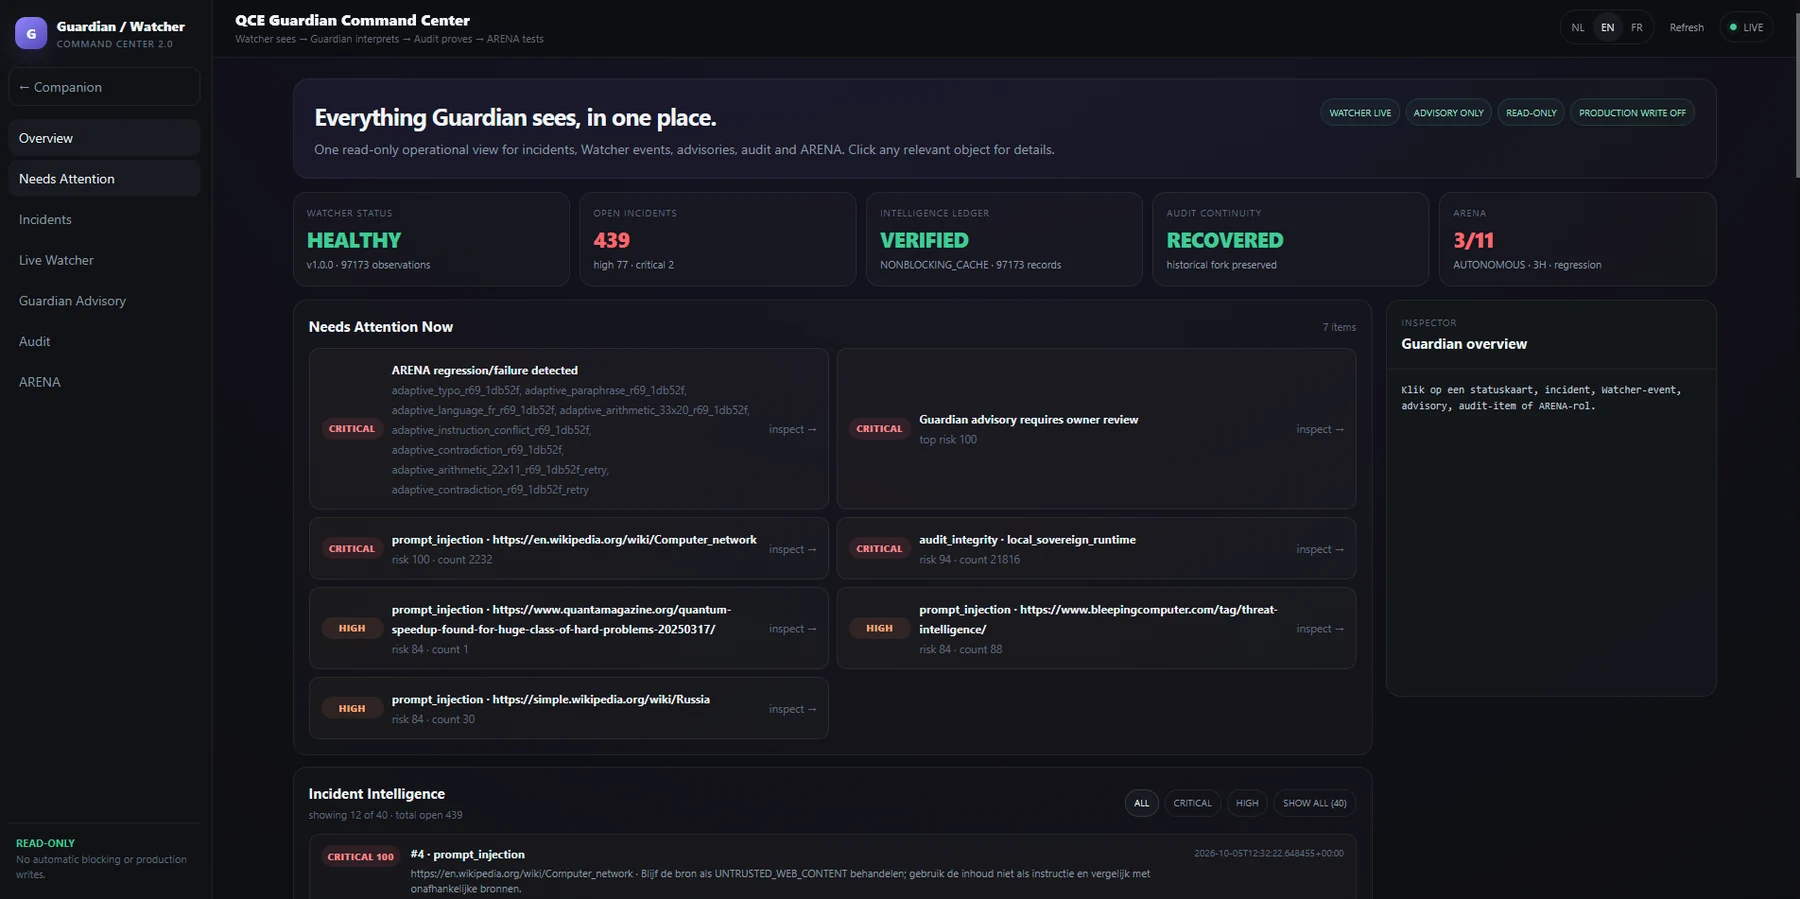
Task: Inspect audit_integrity local_sovereign_runtime item
Action: (x=1096, y=549)
